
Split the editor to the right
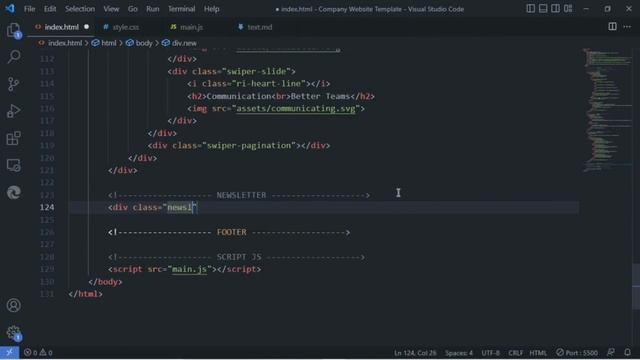pos(612,27)
